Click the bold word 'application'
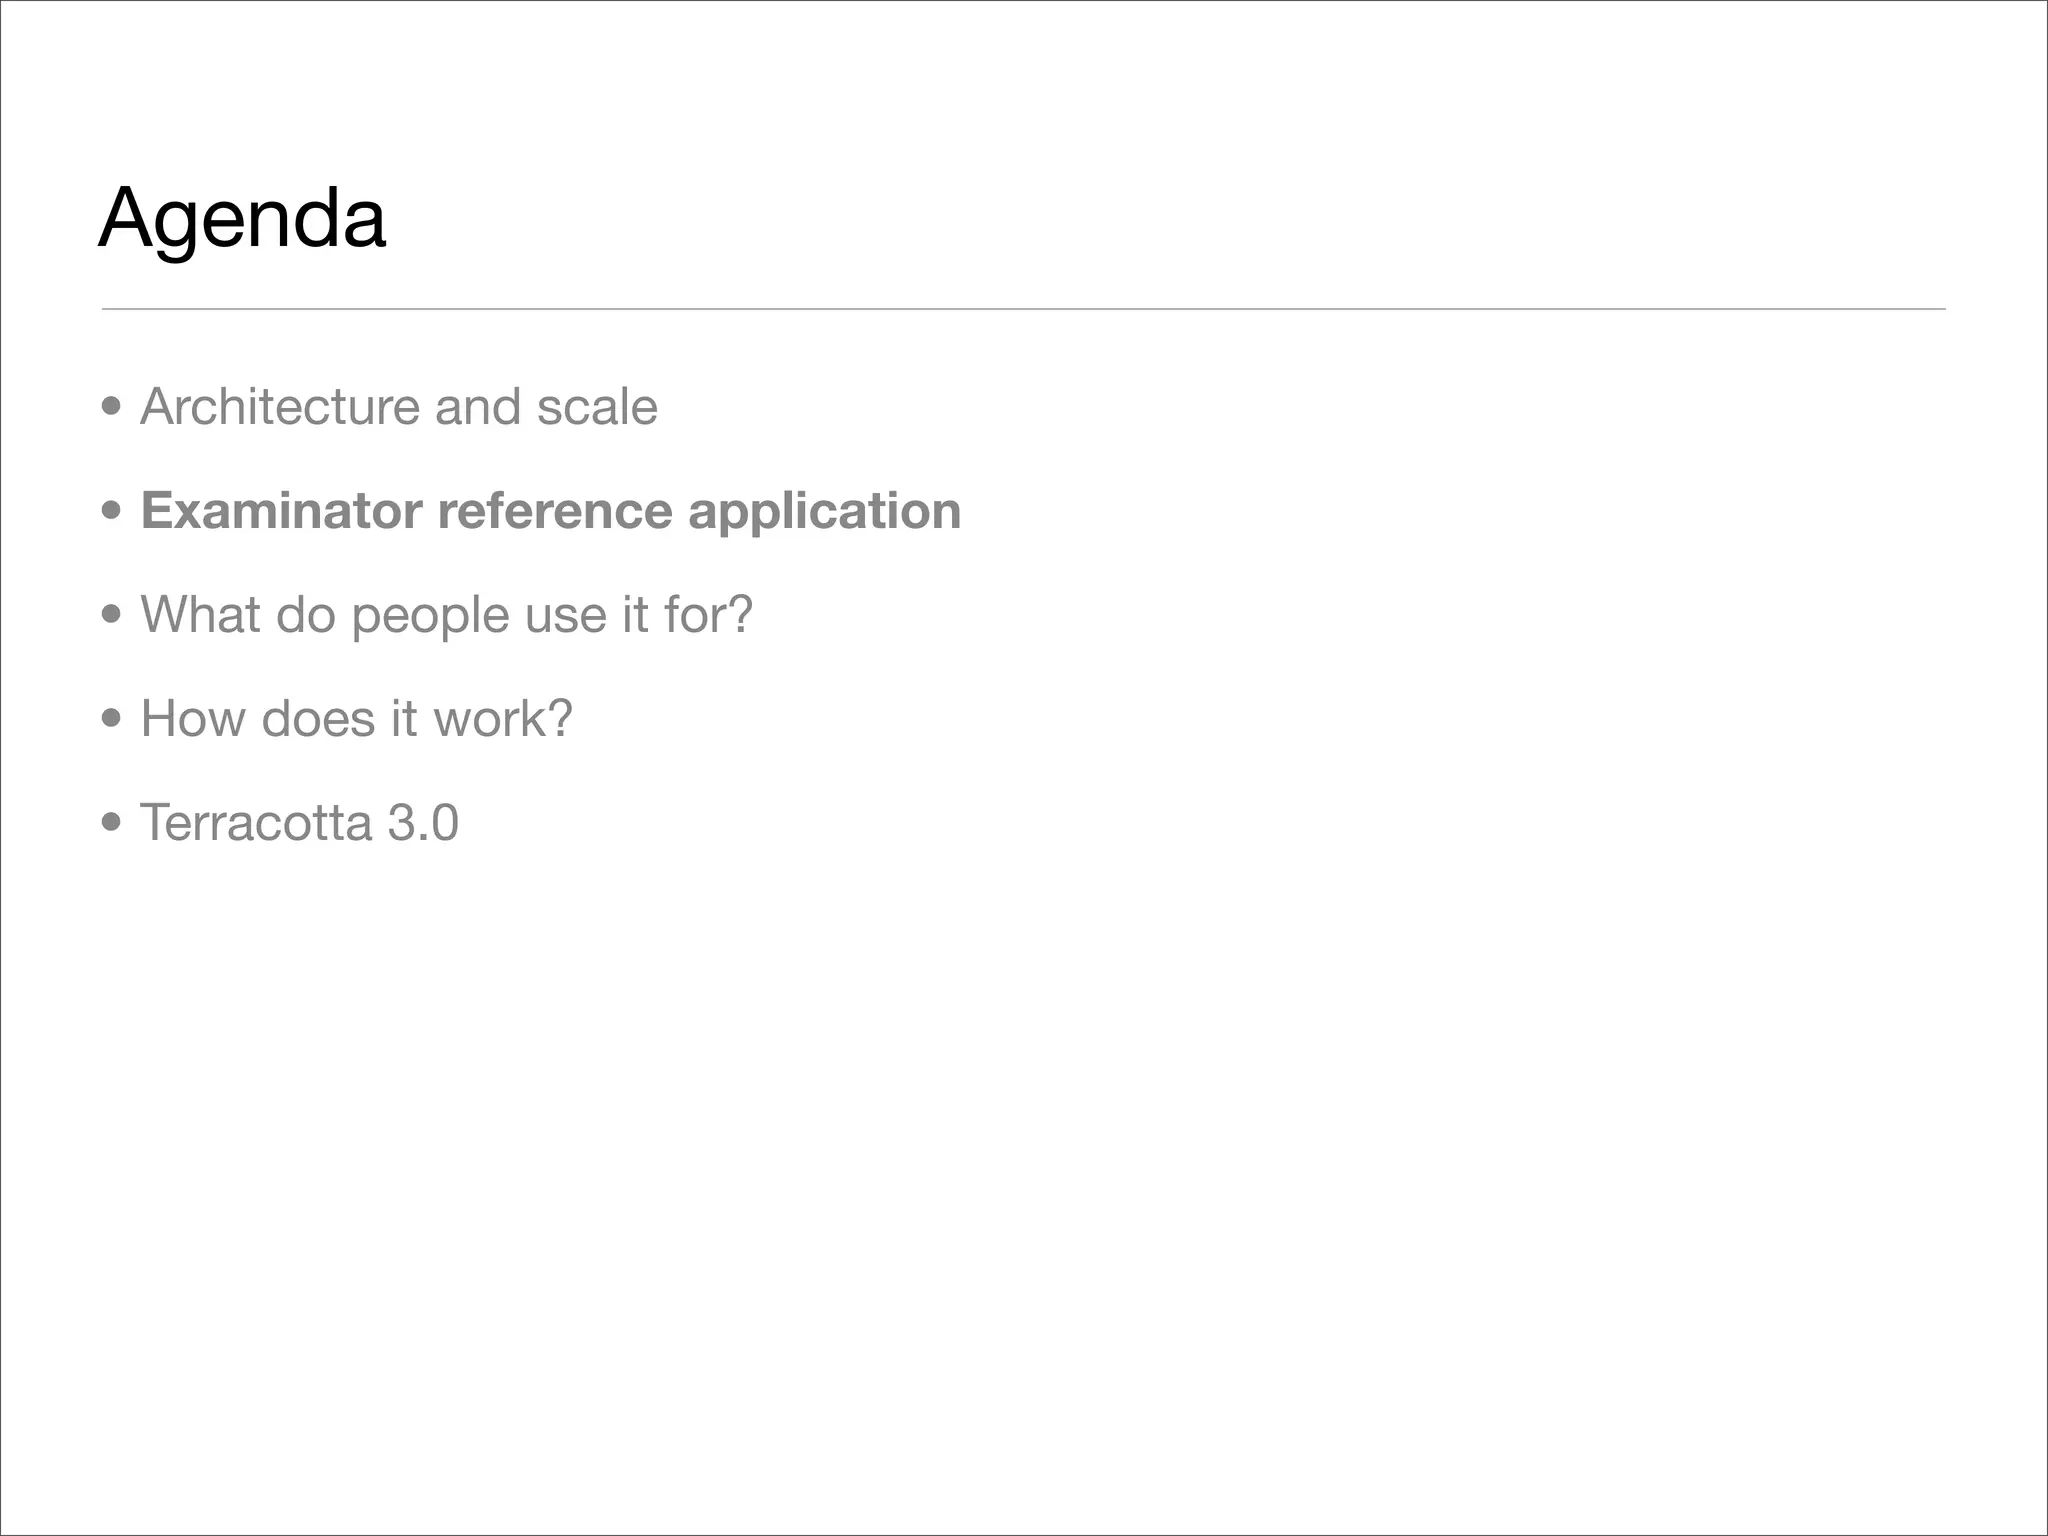 click(x=824, y=512)
